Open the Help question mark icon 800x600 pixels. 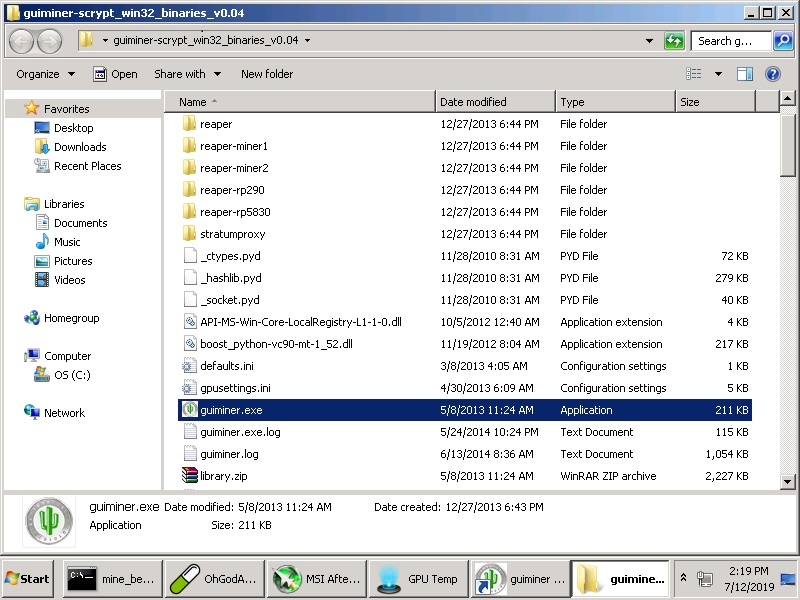(x=773, y=74)
